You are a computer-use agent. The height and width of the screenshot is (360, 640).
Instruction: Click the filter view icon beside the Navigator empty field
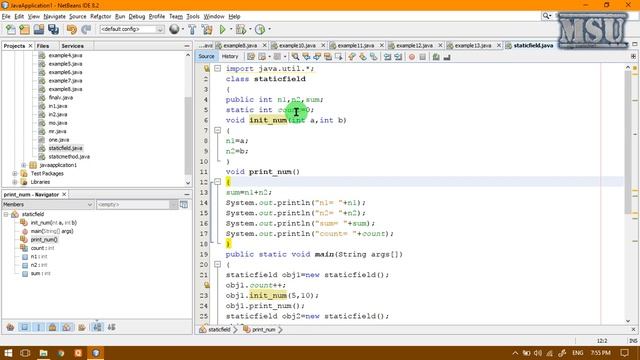184,204
